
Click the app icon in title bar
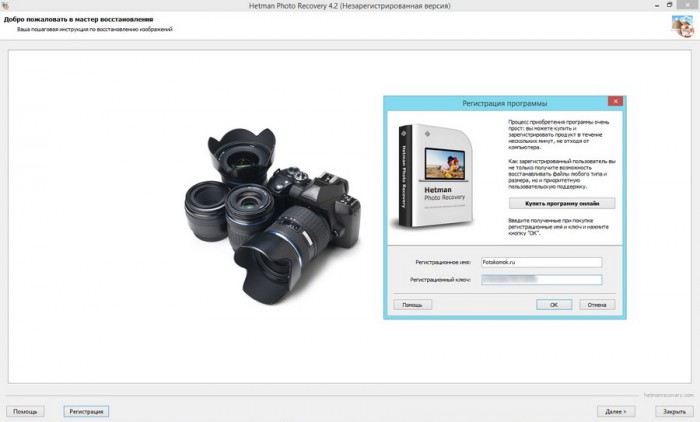5,5
